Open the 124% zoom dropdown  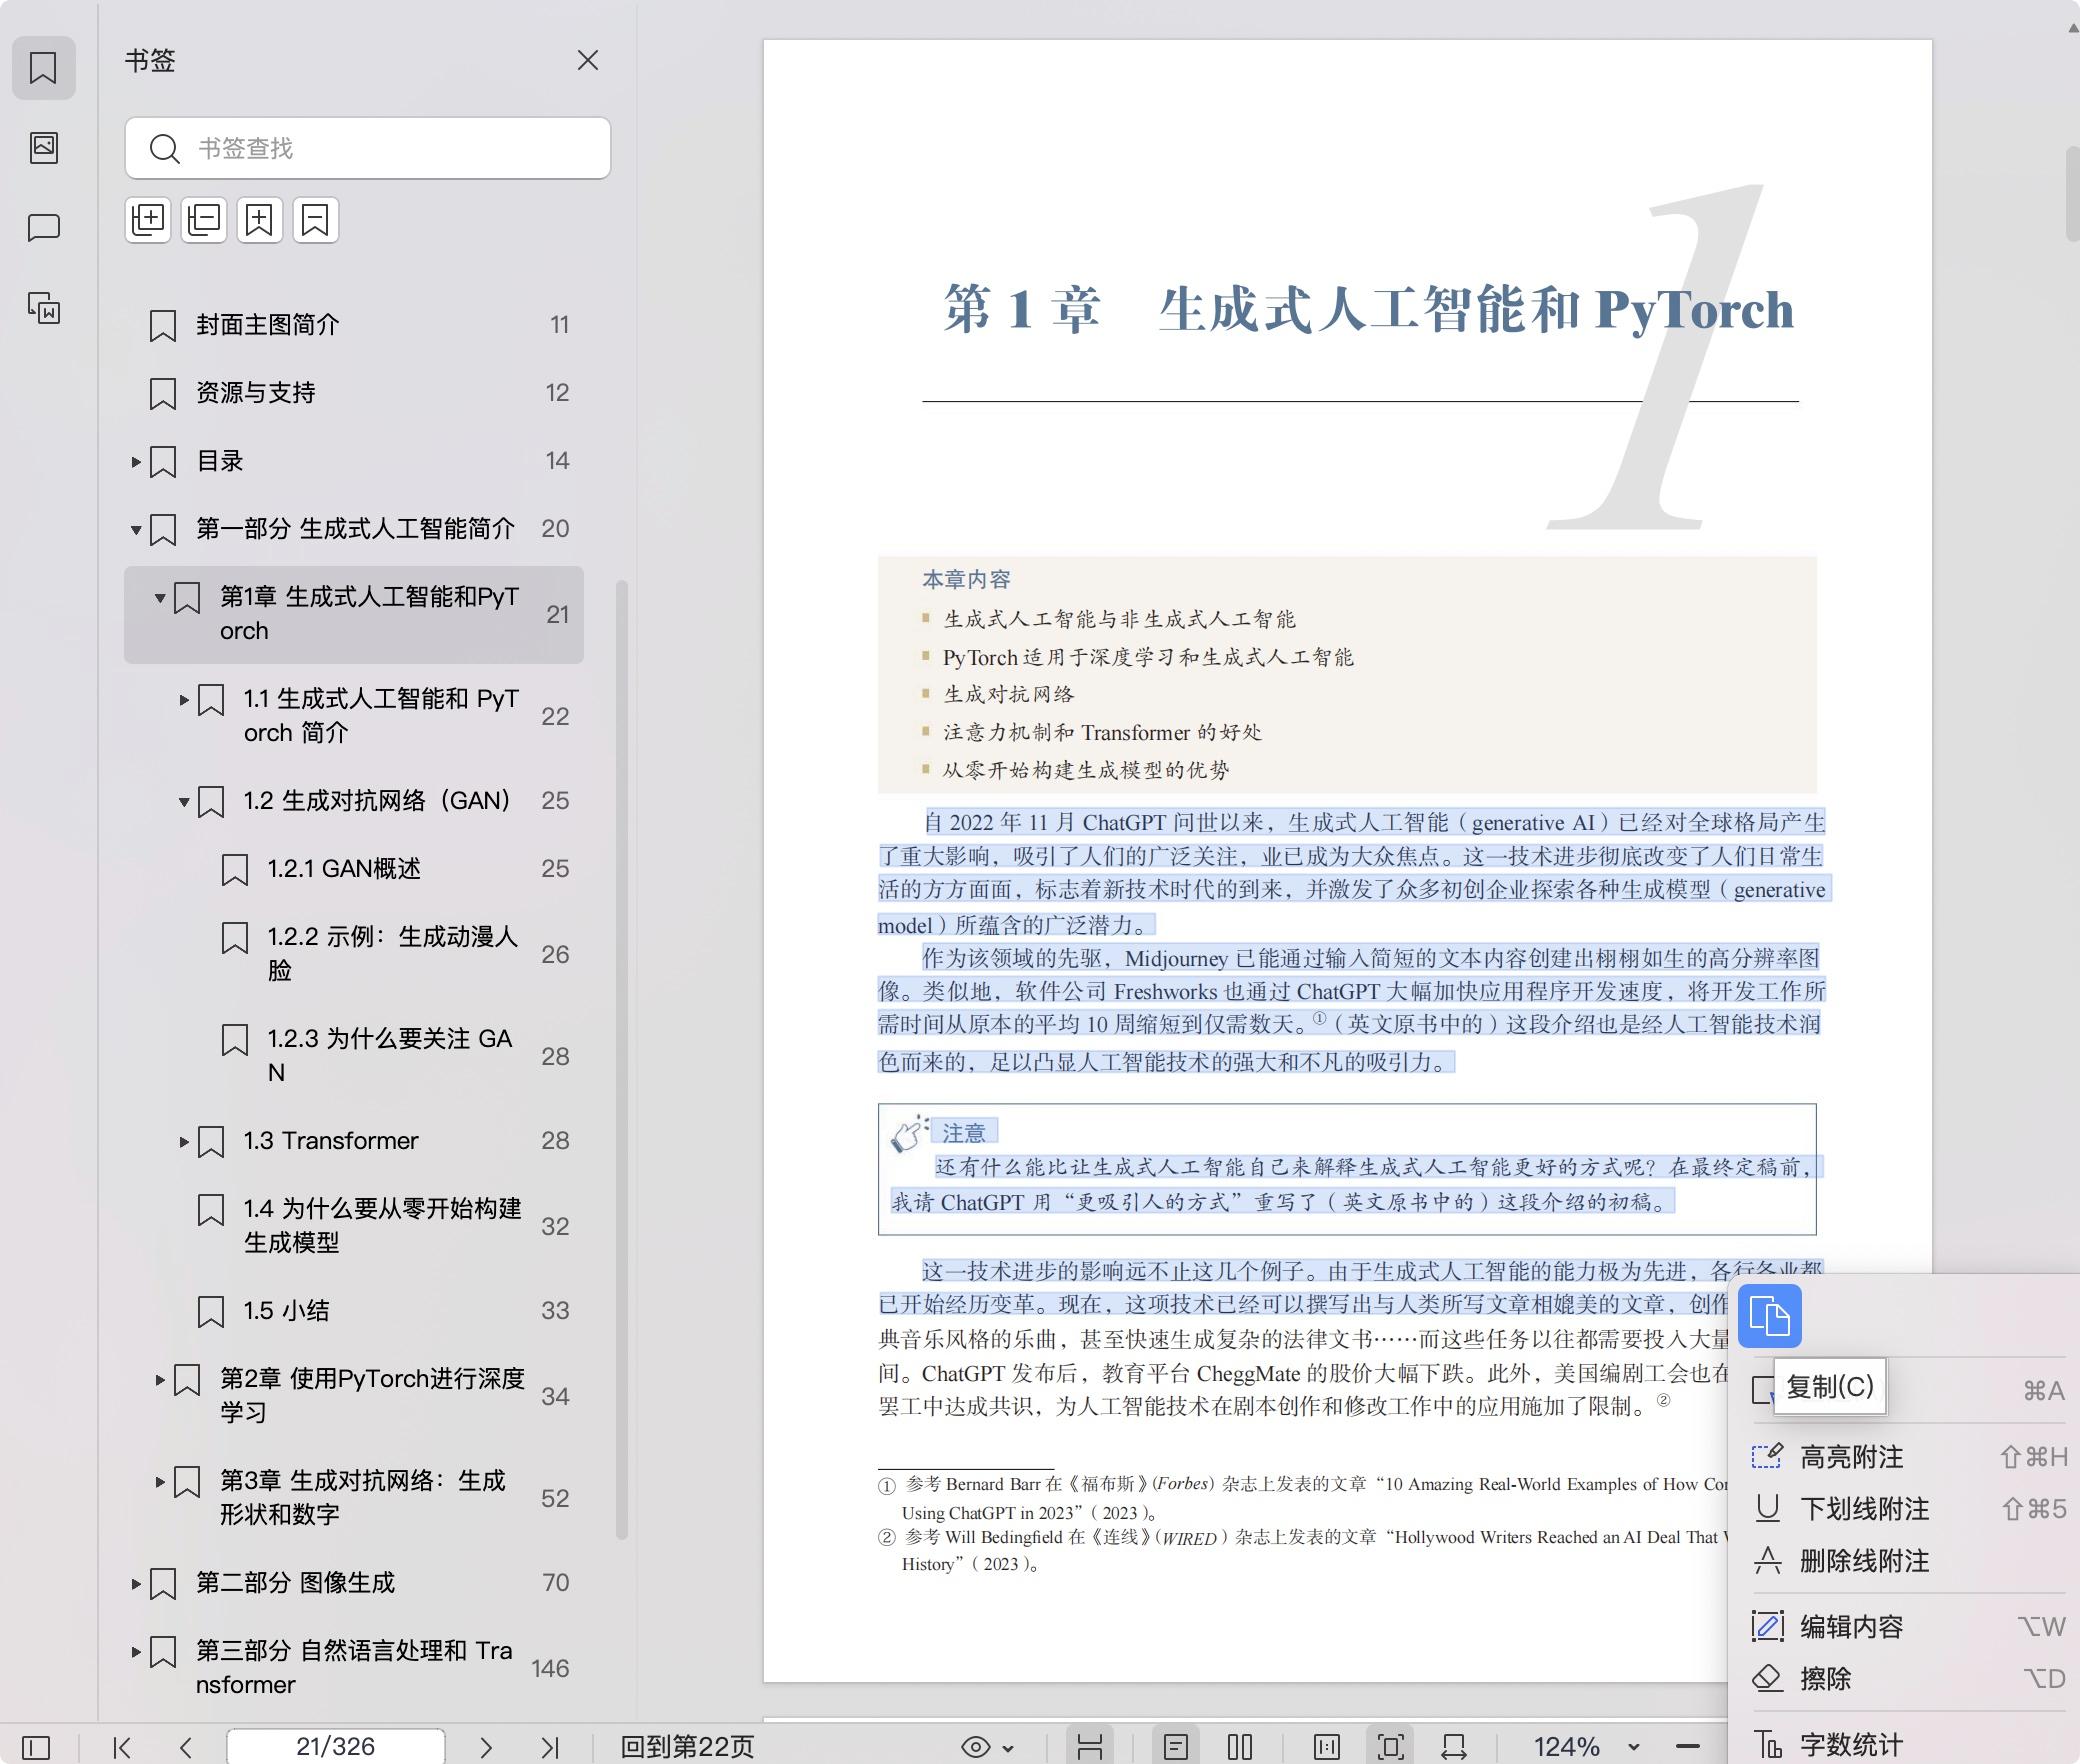[1633, 1747]
